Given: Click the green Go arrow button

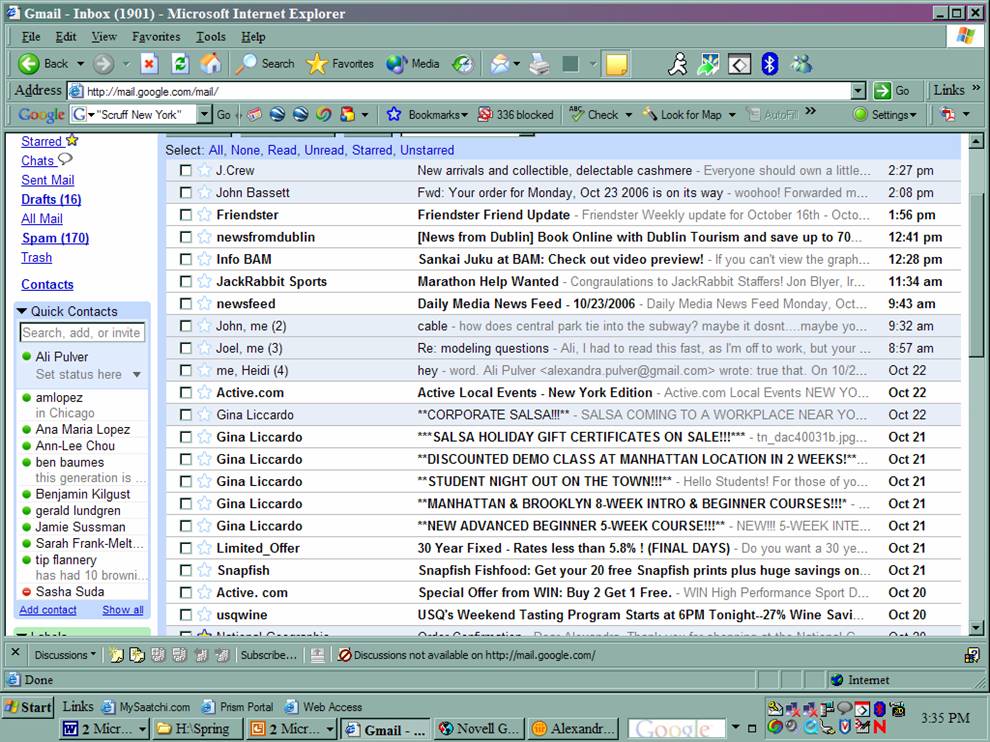Looking at the screenshot, I should pyautogui.click(x=882, y=91).
